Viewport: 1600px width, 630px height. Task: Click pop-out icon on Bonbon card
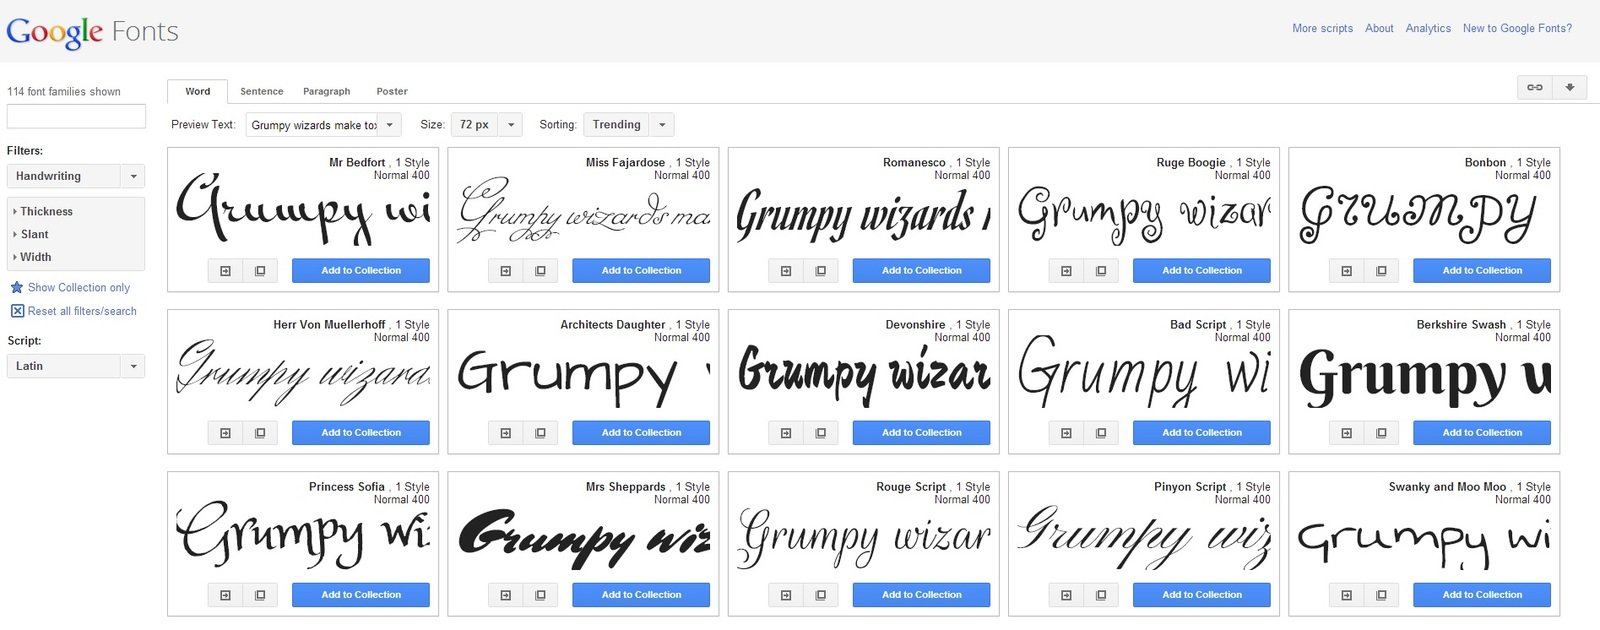(1381, 271)
